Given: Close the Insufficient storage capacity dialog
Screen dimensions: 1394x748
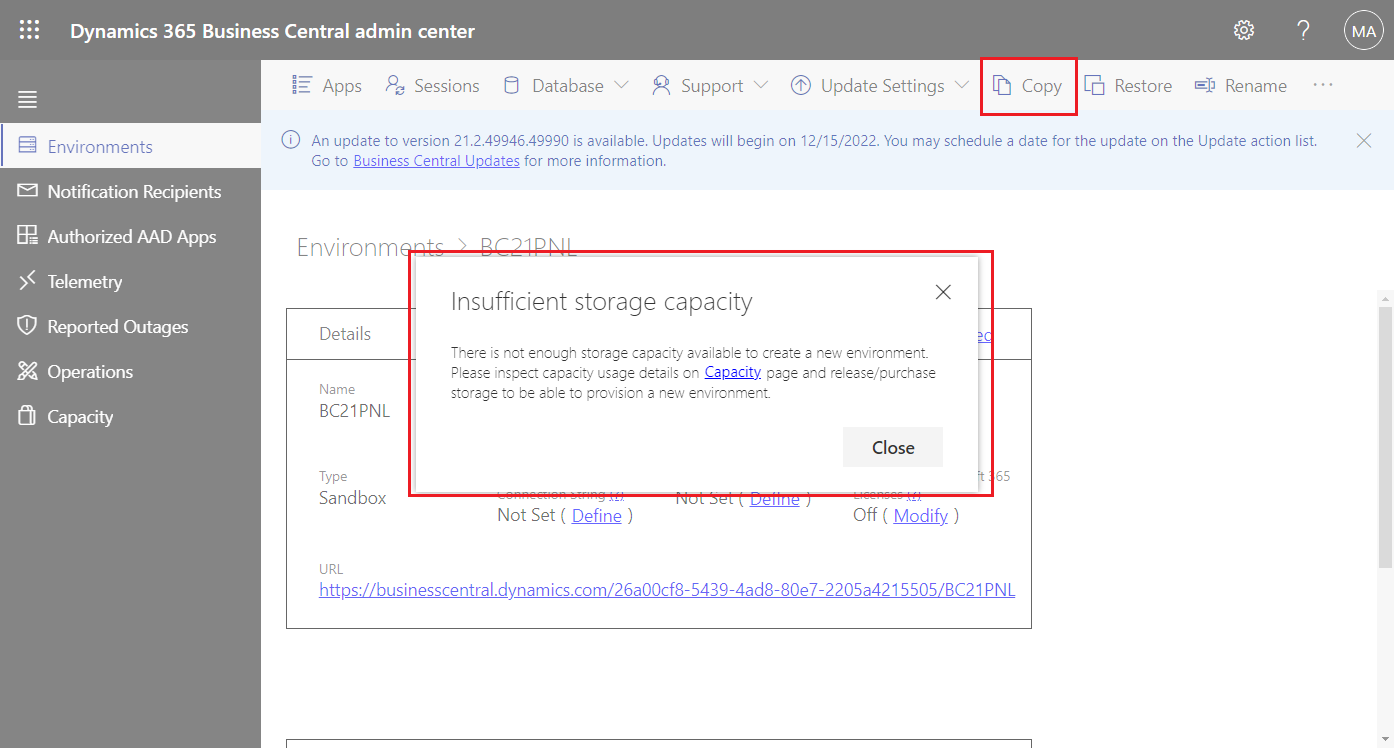Looking at the screenshot, I should click(x=892, y=447).
